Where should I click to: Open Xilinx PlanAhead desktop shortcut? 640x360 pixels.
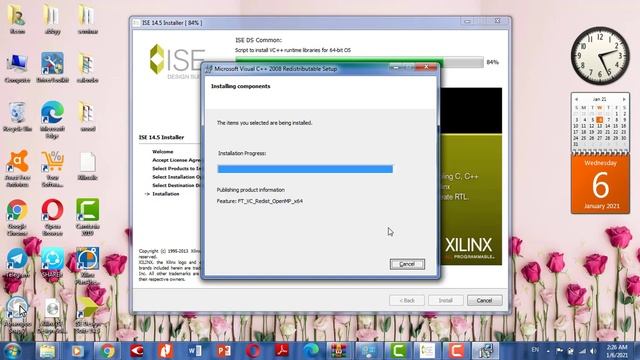pos(87,265)
